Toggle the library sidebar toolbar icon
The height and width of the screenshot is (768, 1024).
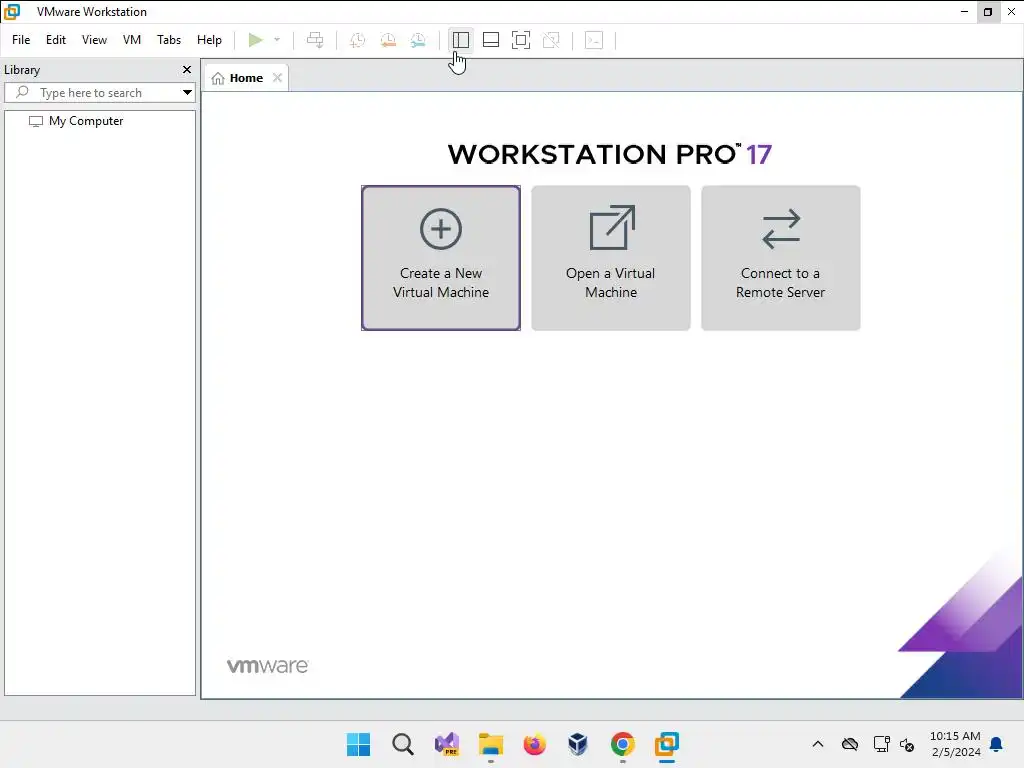460,40
